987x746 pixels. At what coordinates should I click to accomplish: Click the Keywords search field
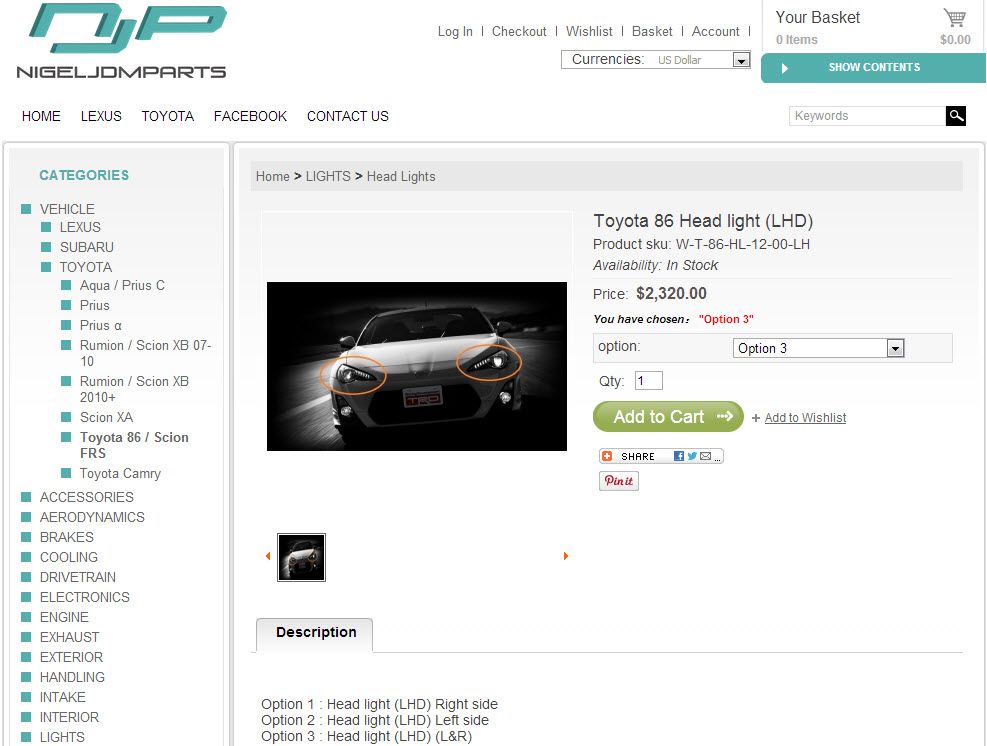coord(866,116)
